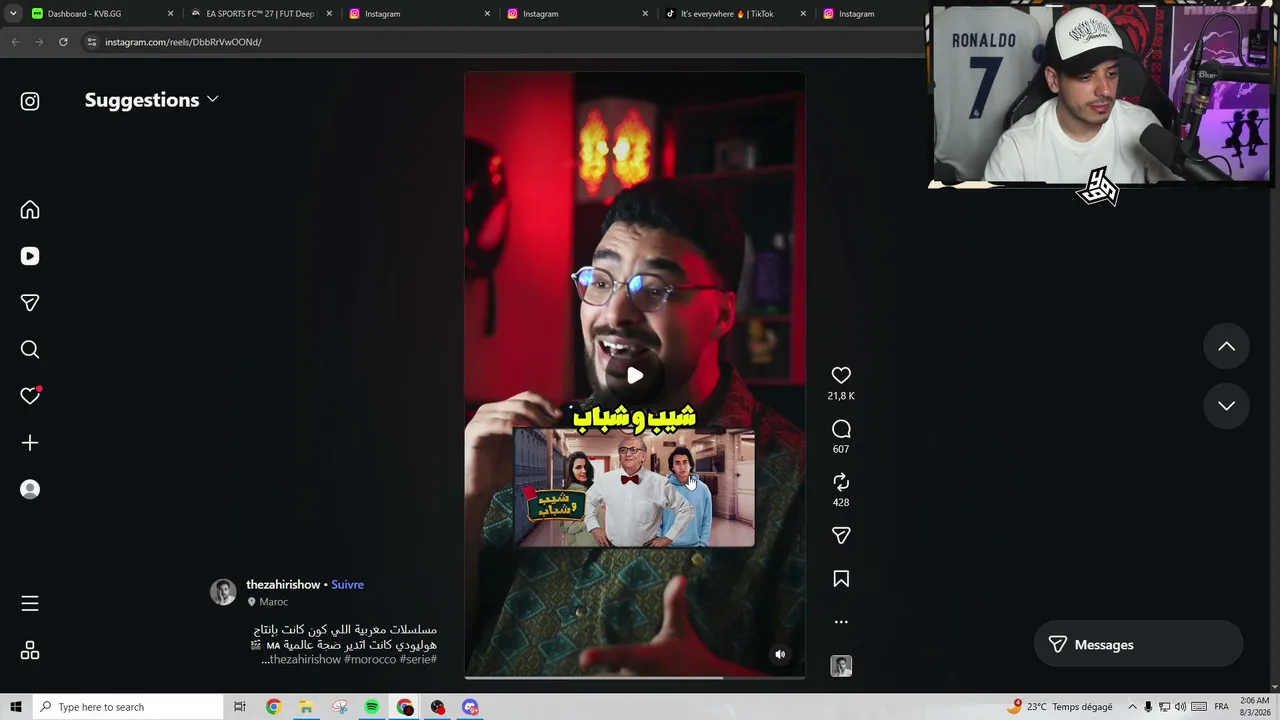The height and width of the screenshot is (720, 1280).
Task: Open the network tray icon
Action: (x=1164, y=707)
